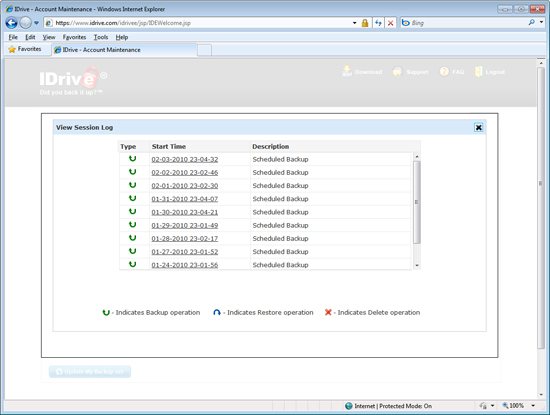
Task: Click Scheduled Backup text in 02-03-2010 row
Action: coord(280,160)
